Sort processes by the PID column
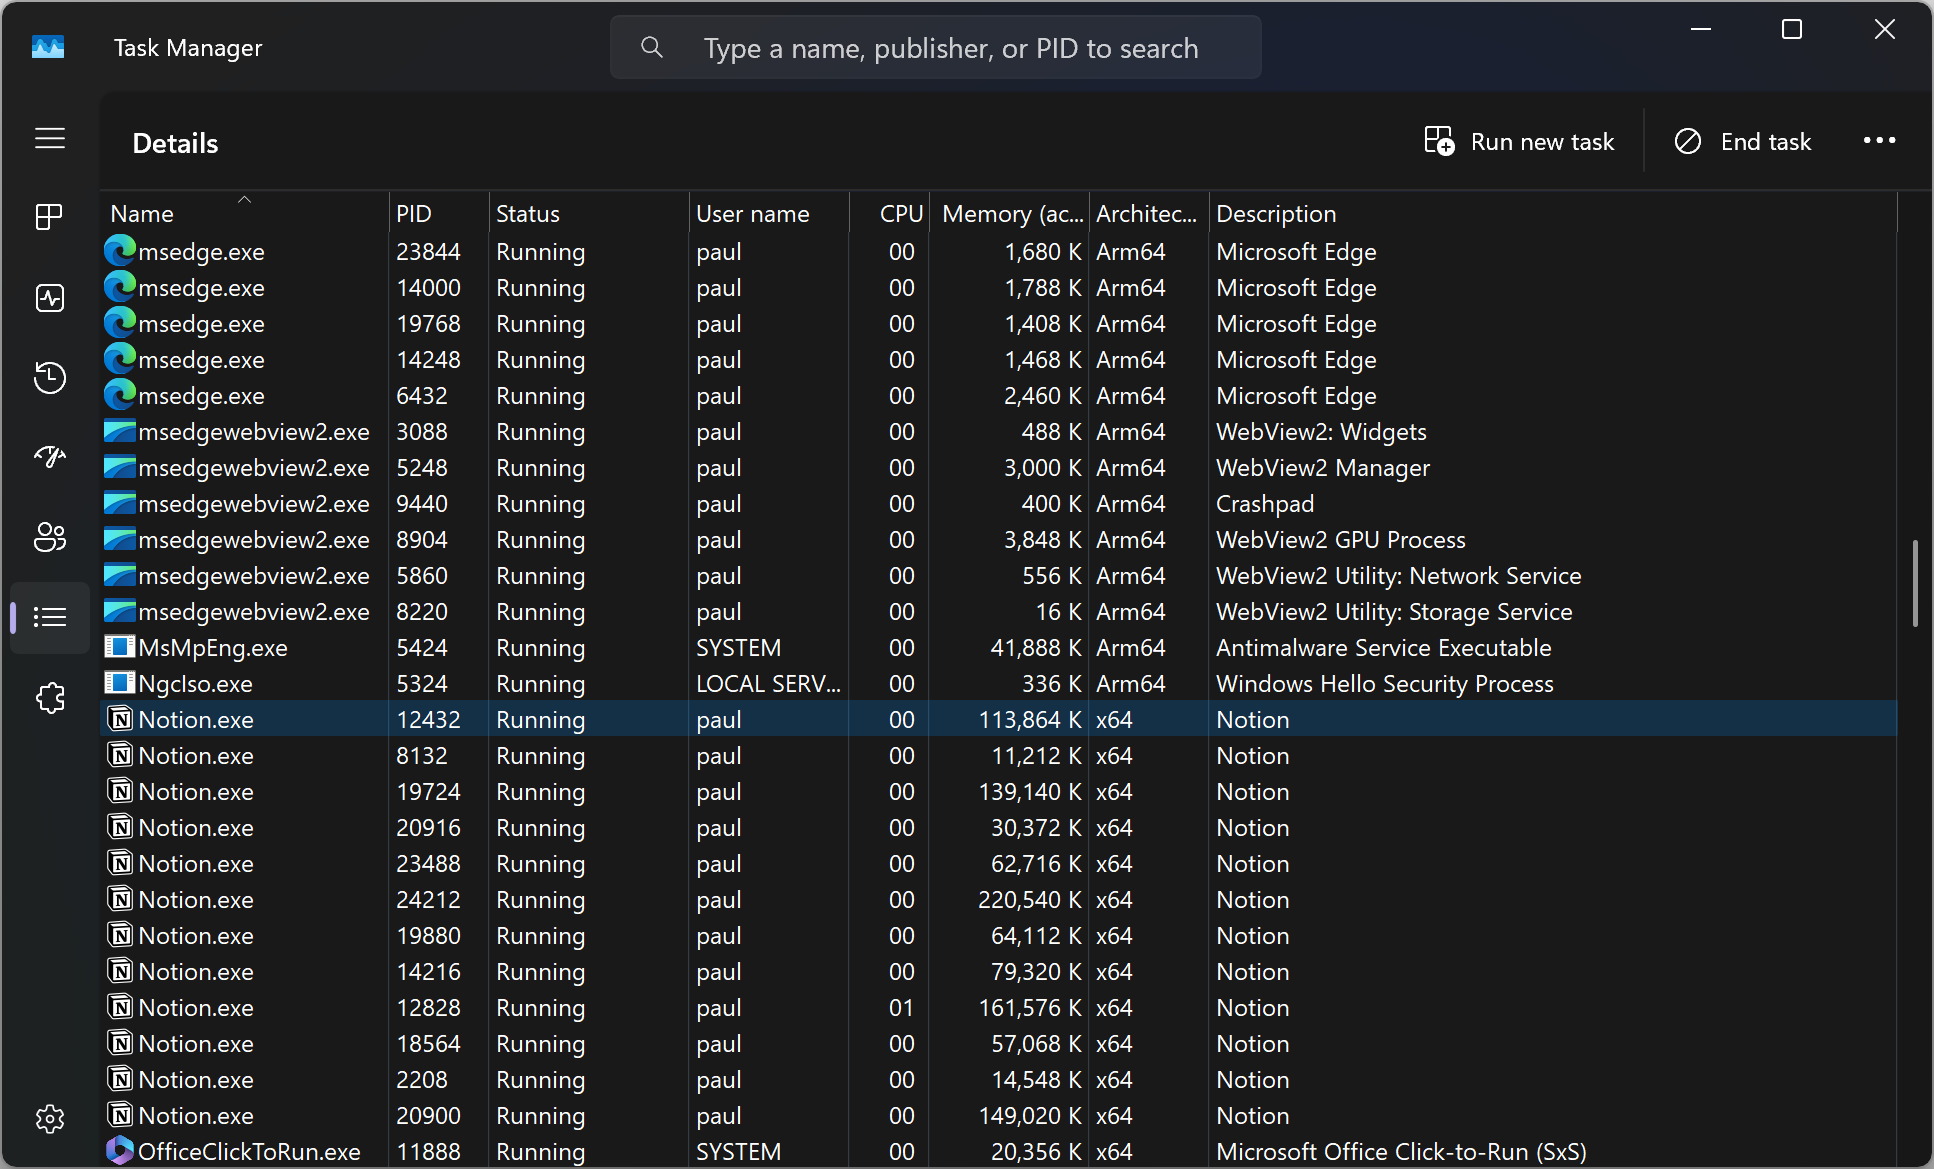The image size is (1934, 1169). [x=414, y=214]
